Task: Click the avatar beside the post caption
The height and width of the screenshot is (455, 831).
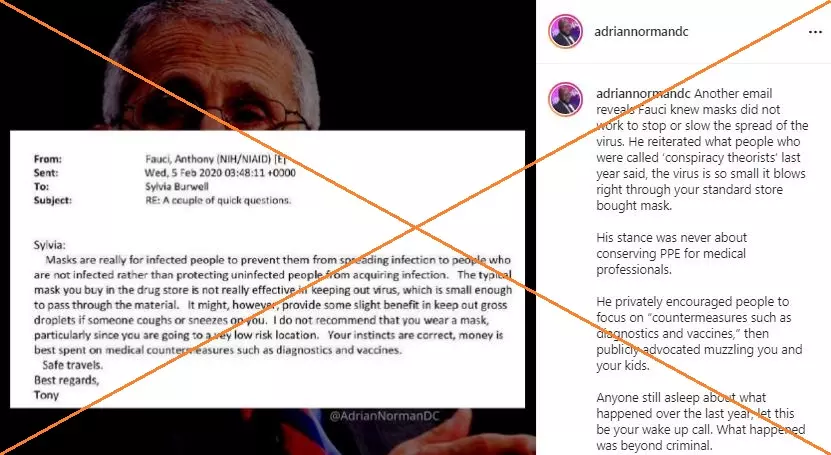Action: coord(565,100)
